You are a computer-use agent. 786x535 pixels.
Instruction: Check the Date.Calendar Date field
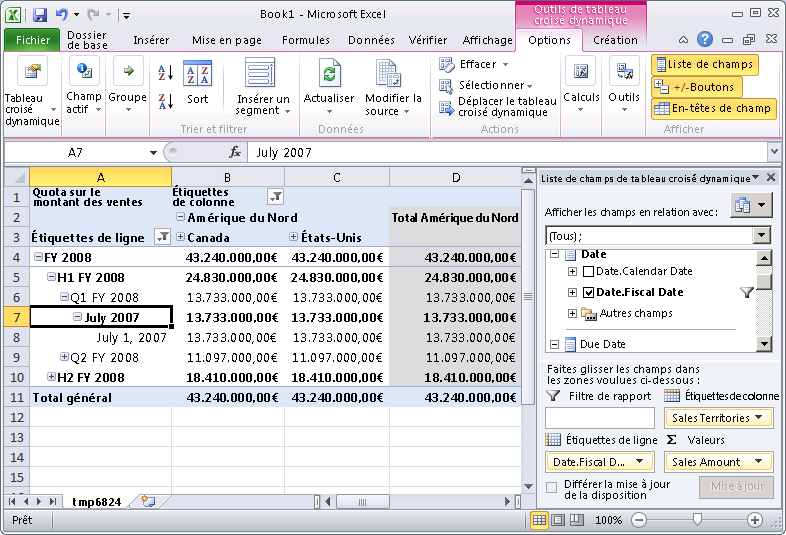pyautogui.click(x=588, y=272)
